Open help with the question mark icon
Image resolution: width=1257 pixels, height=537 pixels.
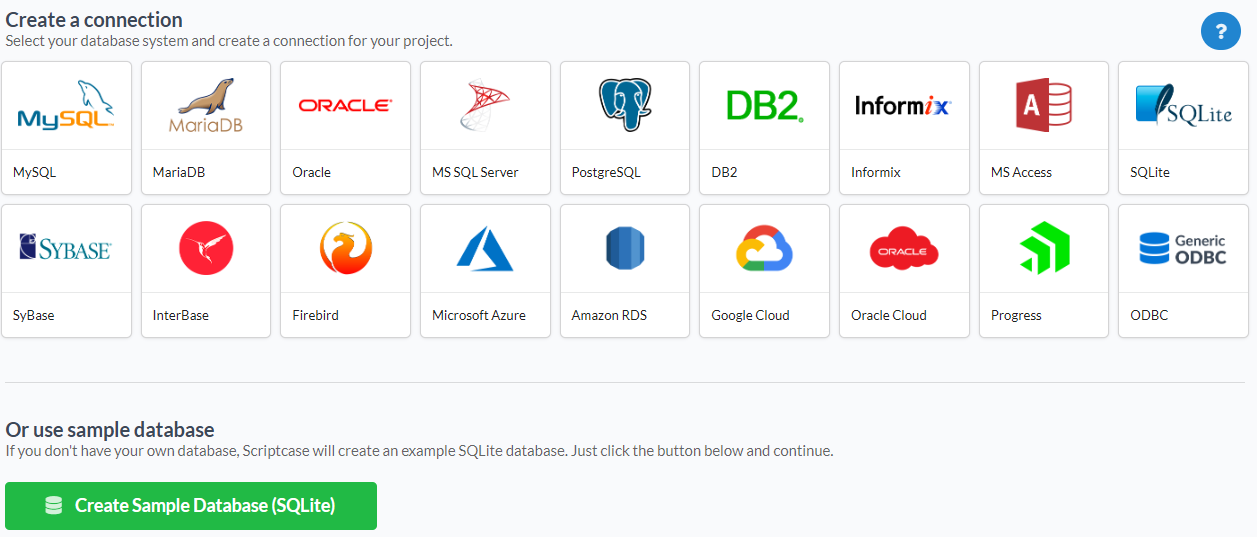1220,32
